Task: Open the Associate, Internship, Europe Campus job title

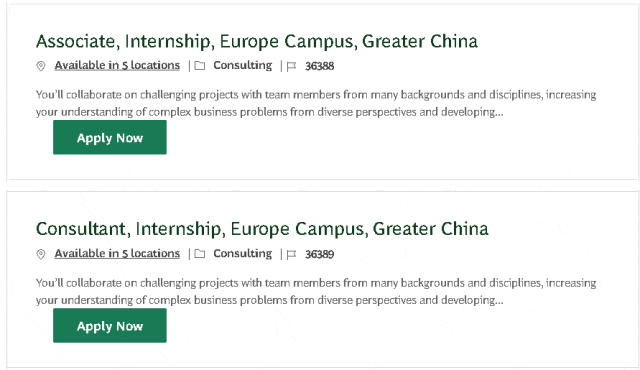Action: point(257,42)
